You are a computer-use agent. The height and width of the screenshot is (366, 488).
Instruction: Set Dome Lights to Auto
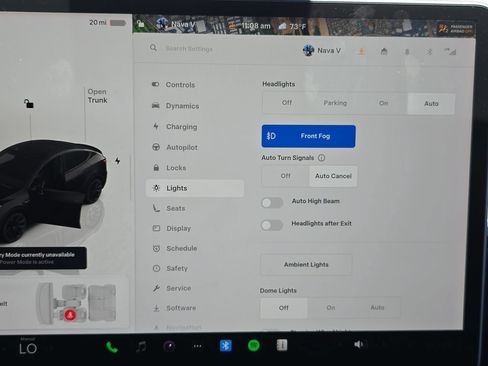[x=377, y=308]
